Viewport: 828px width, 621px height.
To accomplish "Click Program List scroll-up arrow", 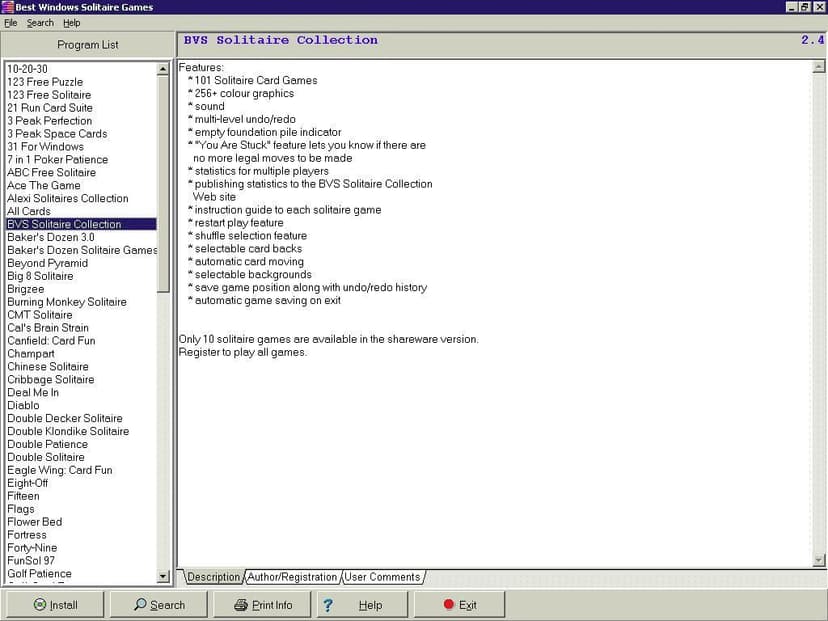I will [x=163, y=69].
